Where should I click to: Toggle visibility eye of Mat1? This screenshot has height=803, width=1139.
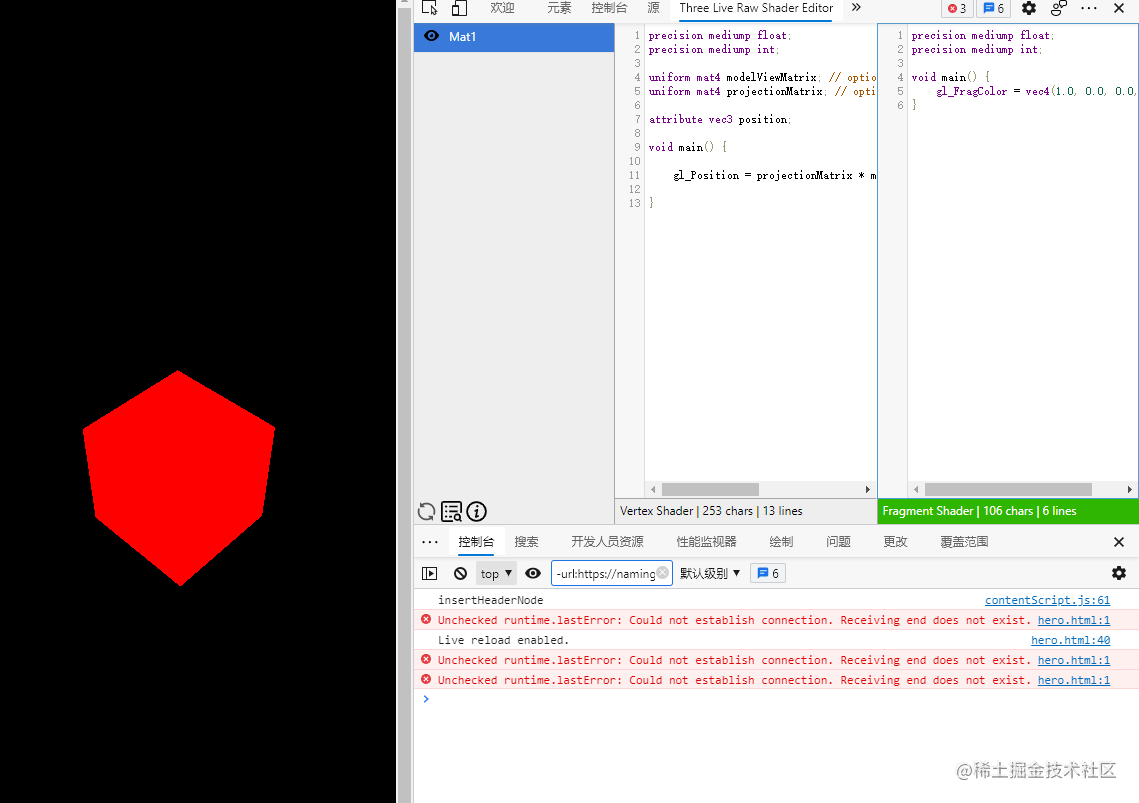(x=431, y=36)
